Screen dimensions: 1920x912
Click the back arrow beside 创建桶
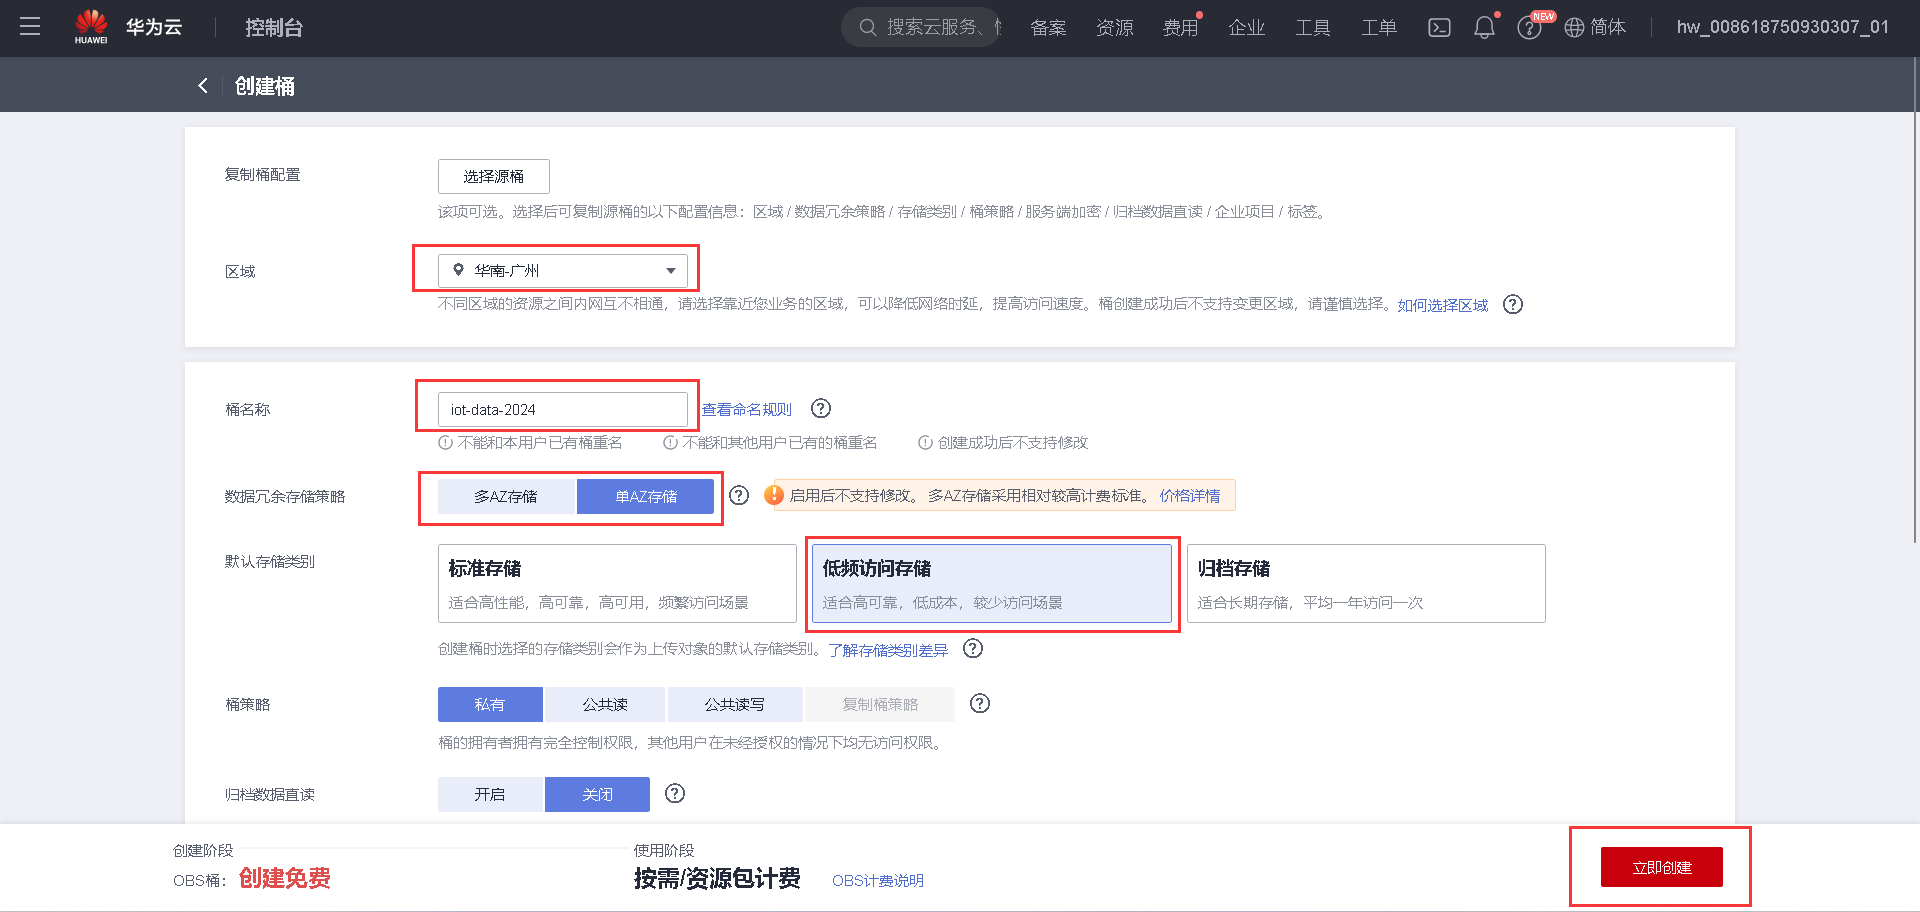pyautogui.click(x=203, y=86)
